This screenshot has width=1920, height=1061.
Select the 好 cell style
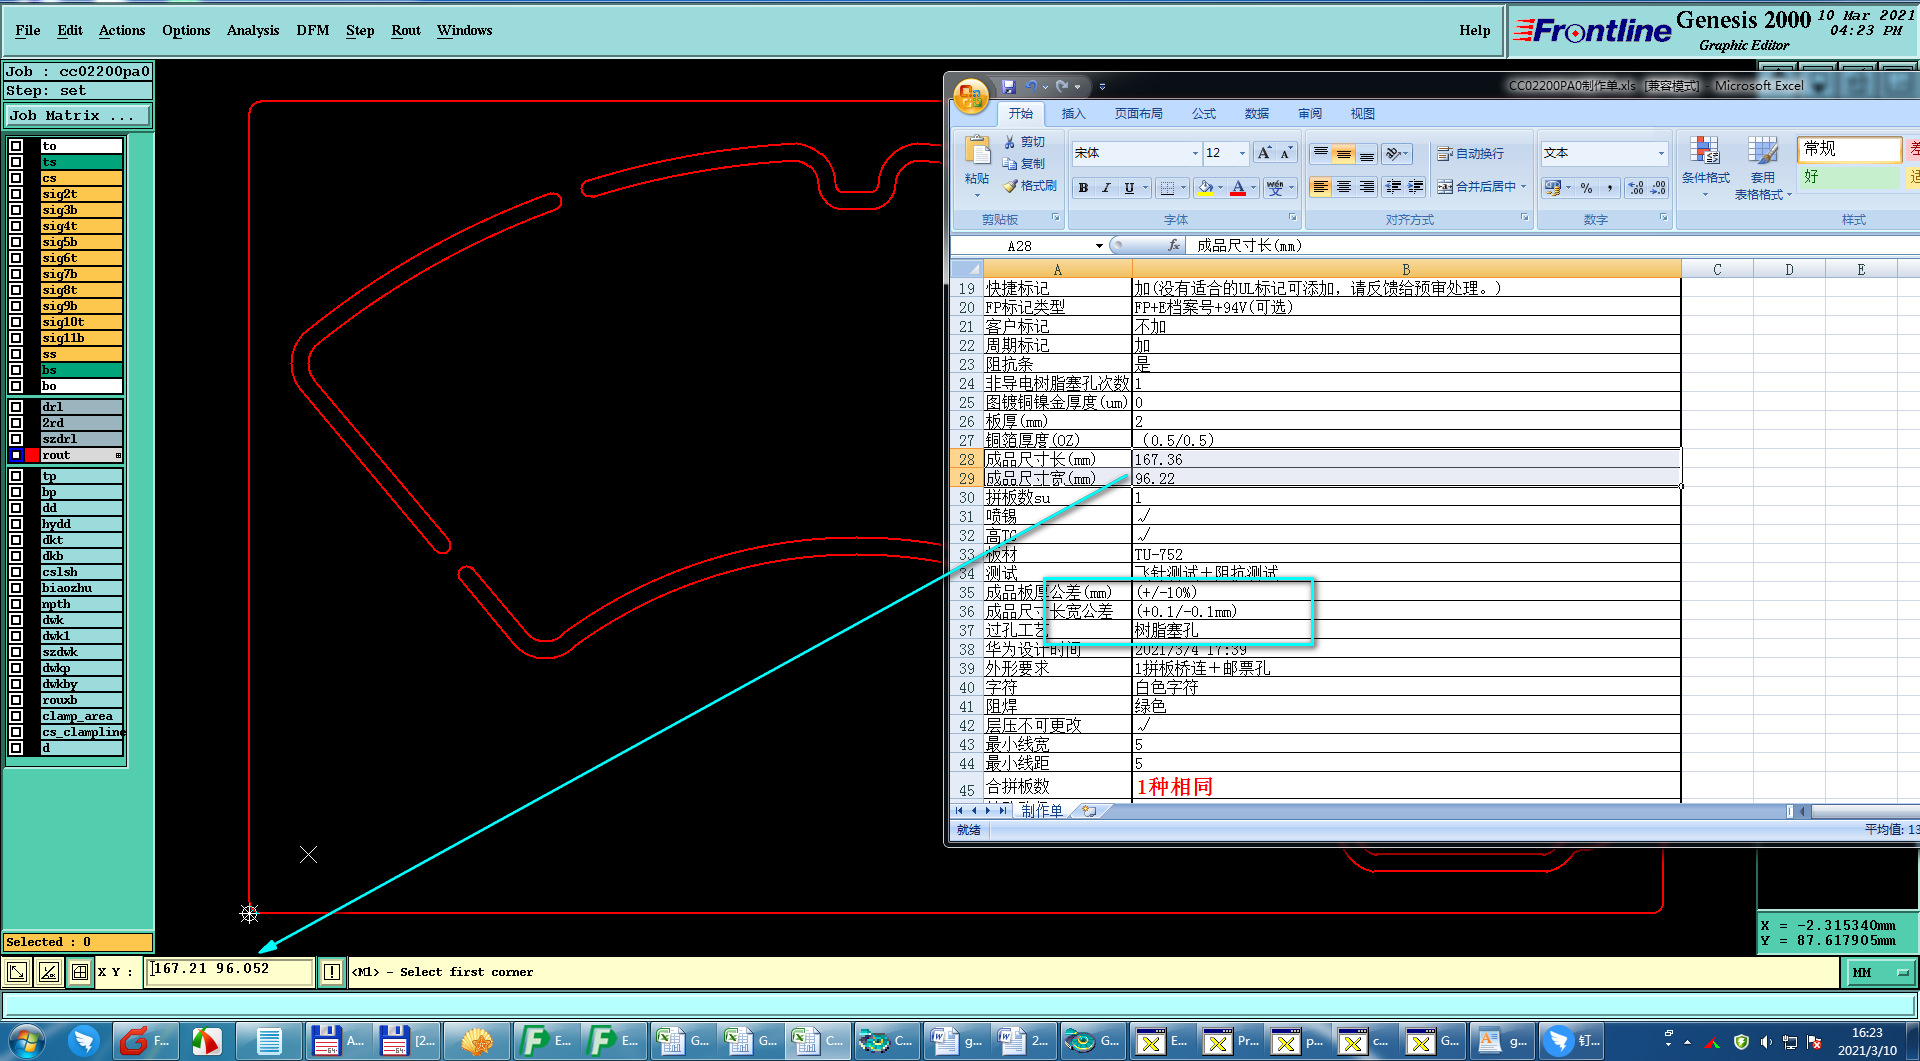coord(1849,177)
